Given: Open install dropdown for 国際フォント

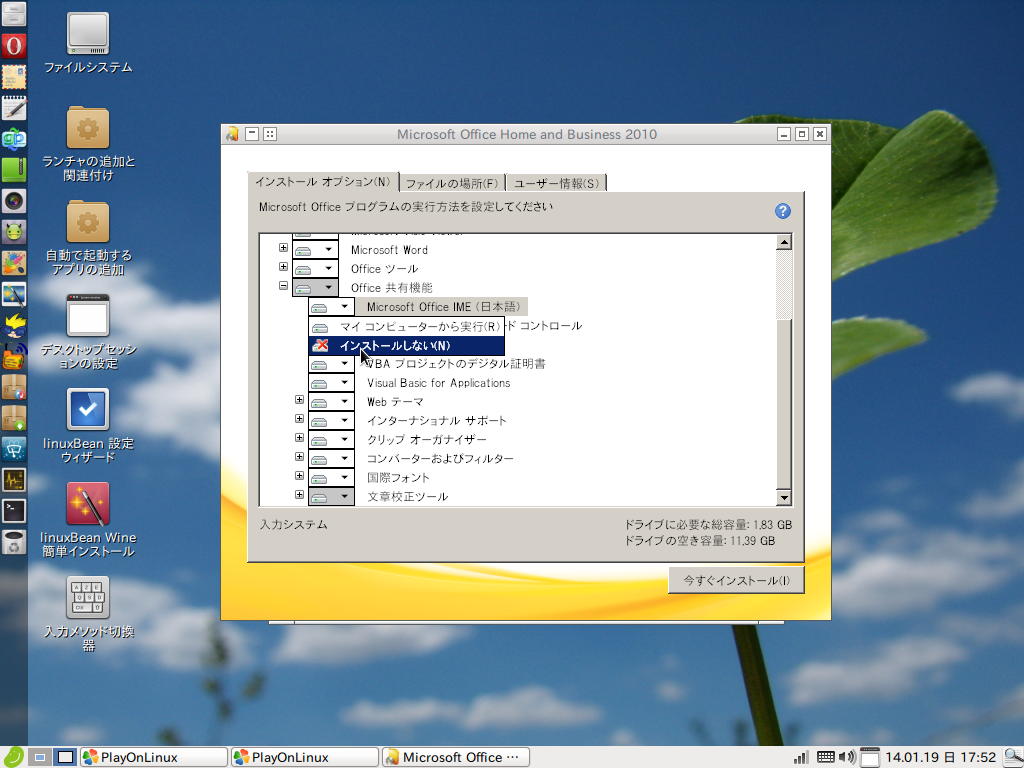Looking at the screenshot, I should pos(331,477).
